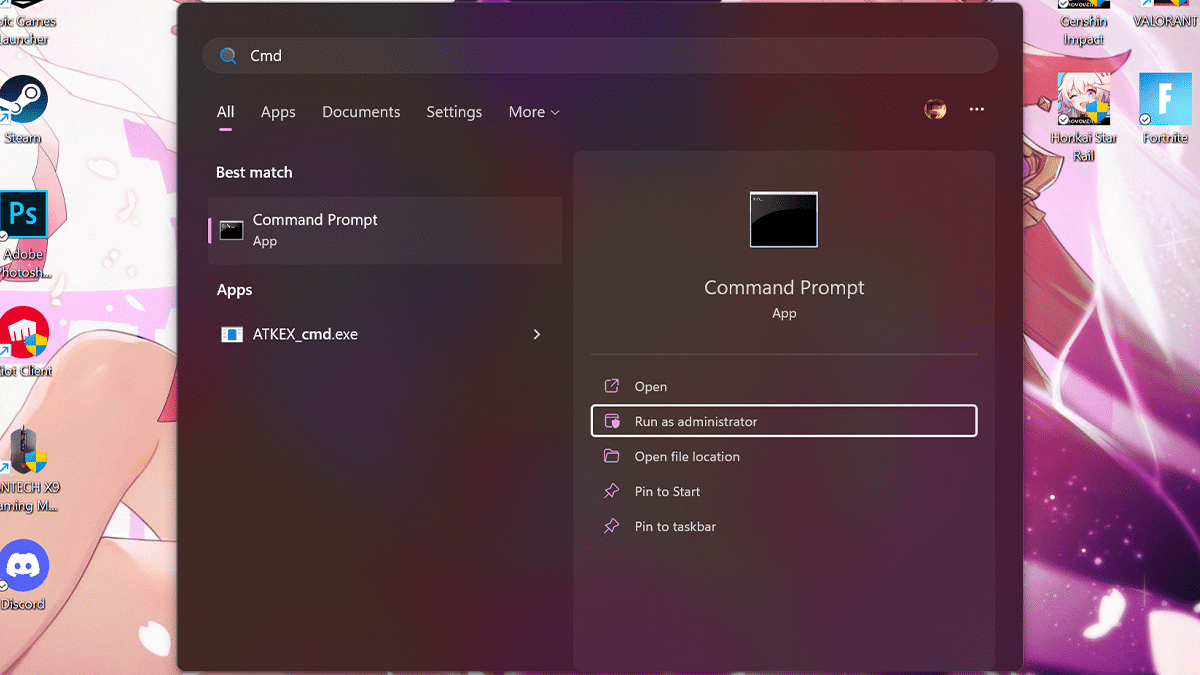Run Command Prompt as administrator

pos(784,421)
